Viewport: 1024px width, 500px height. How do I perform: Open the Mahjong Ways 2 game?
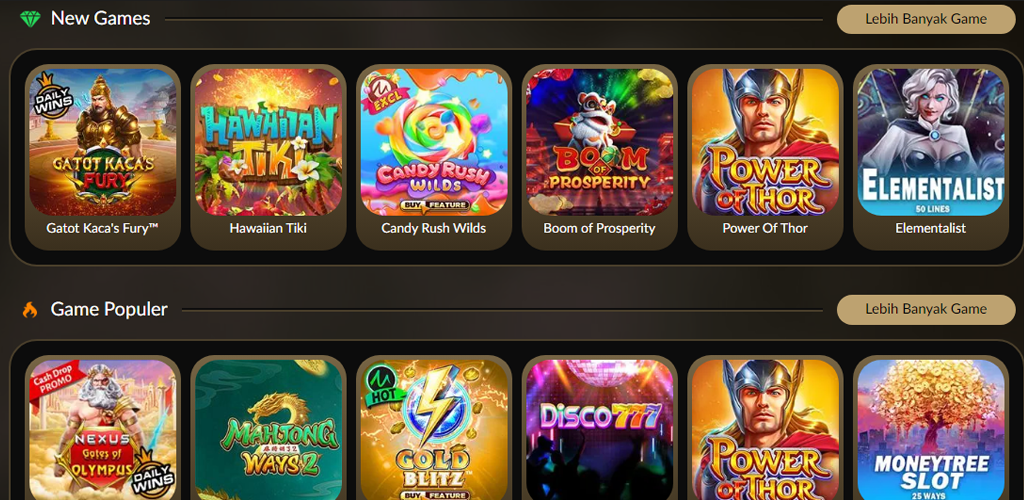[x=268, y=430]
